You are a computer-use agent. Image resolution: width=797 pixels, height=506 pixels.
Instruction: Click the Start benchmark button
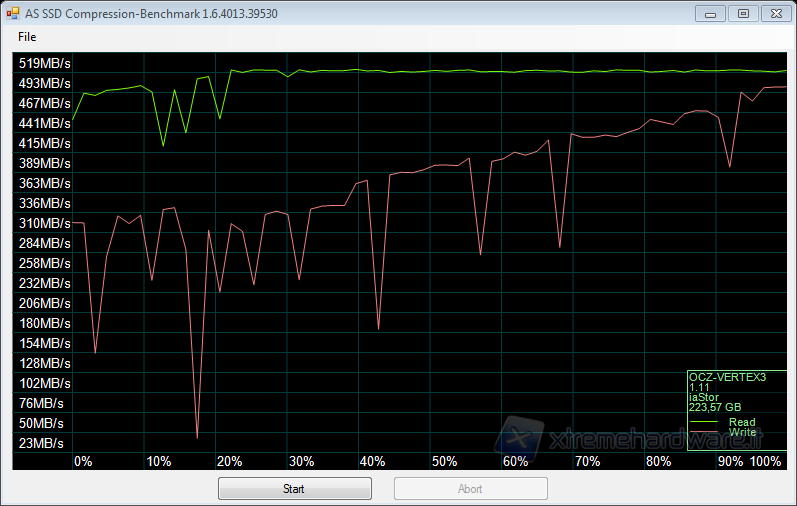[x=294, y=489]
